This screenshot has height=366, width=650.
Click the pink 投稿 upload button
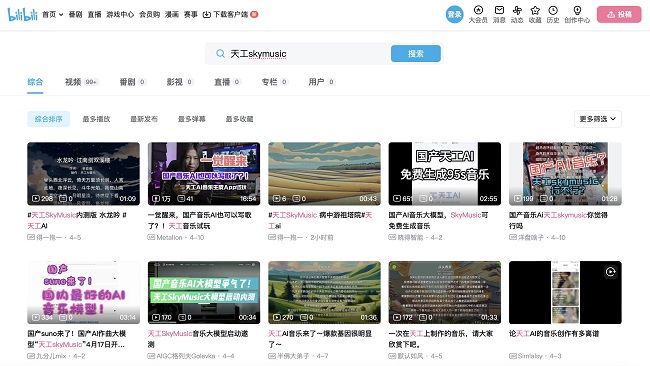click(x=619, y=15)
